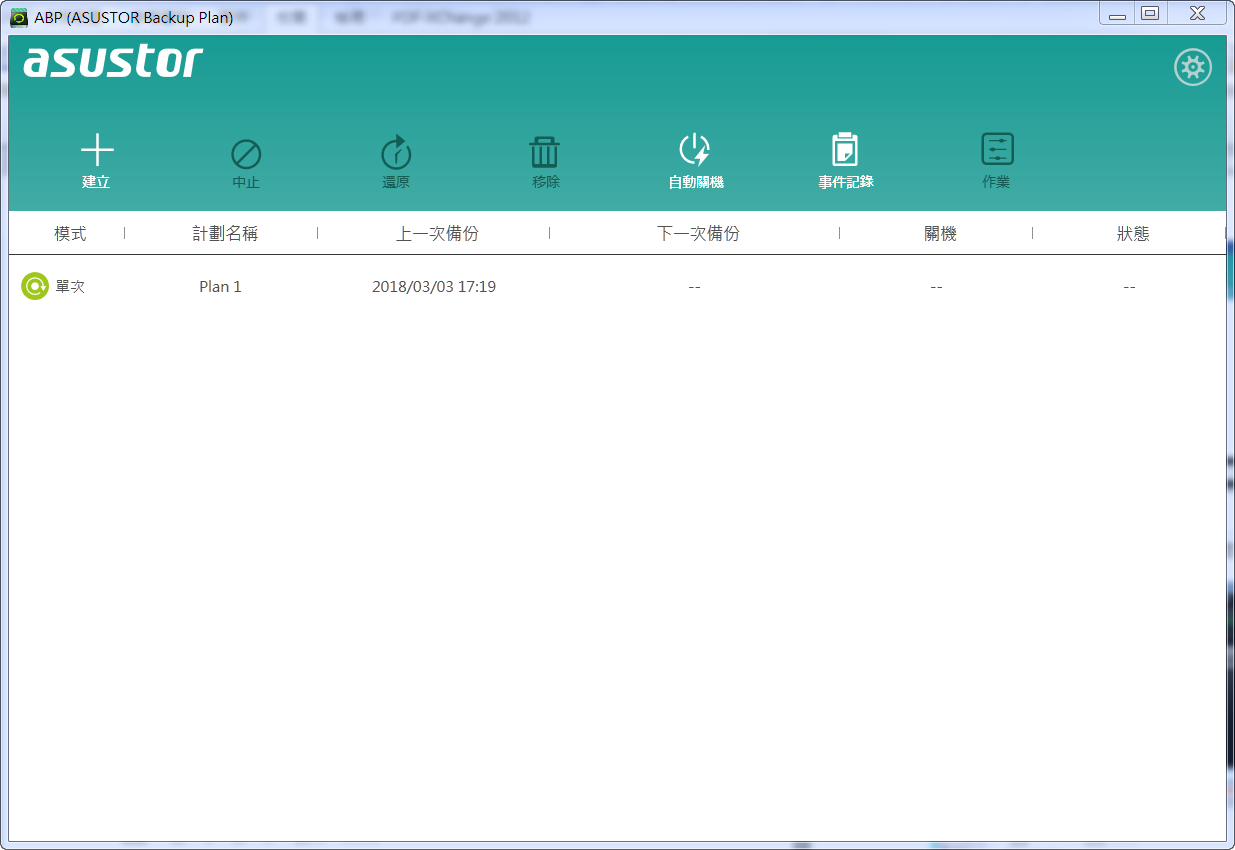Image resolution: width=1235 pixels, height=850 pixels.
Task: Sort by 關機 column header
Action: coord(940,233)
